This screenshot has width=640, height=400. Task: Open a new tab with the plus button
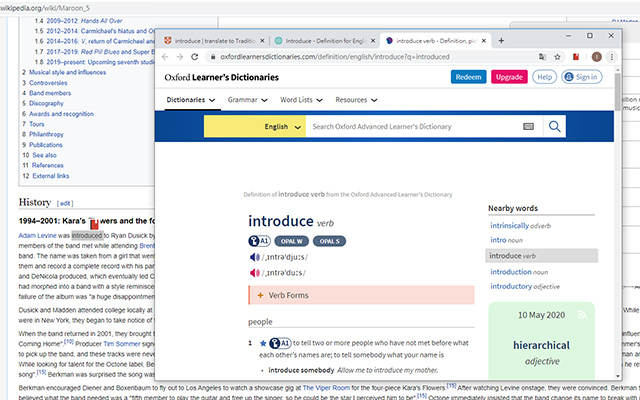[501, 40]
